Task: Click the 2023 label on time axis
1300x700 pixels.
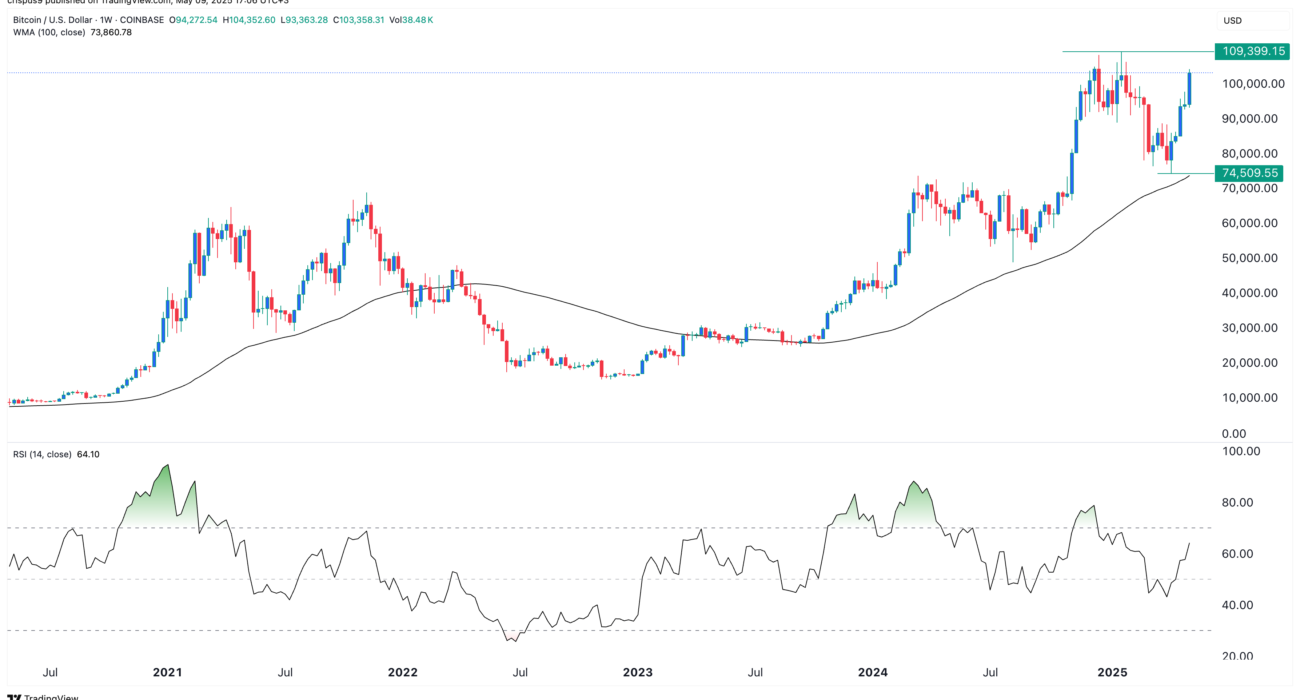Action: point(638,673)
